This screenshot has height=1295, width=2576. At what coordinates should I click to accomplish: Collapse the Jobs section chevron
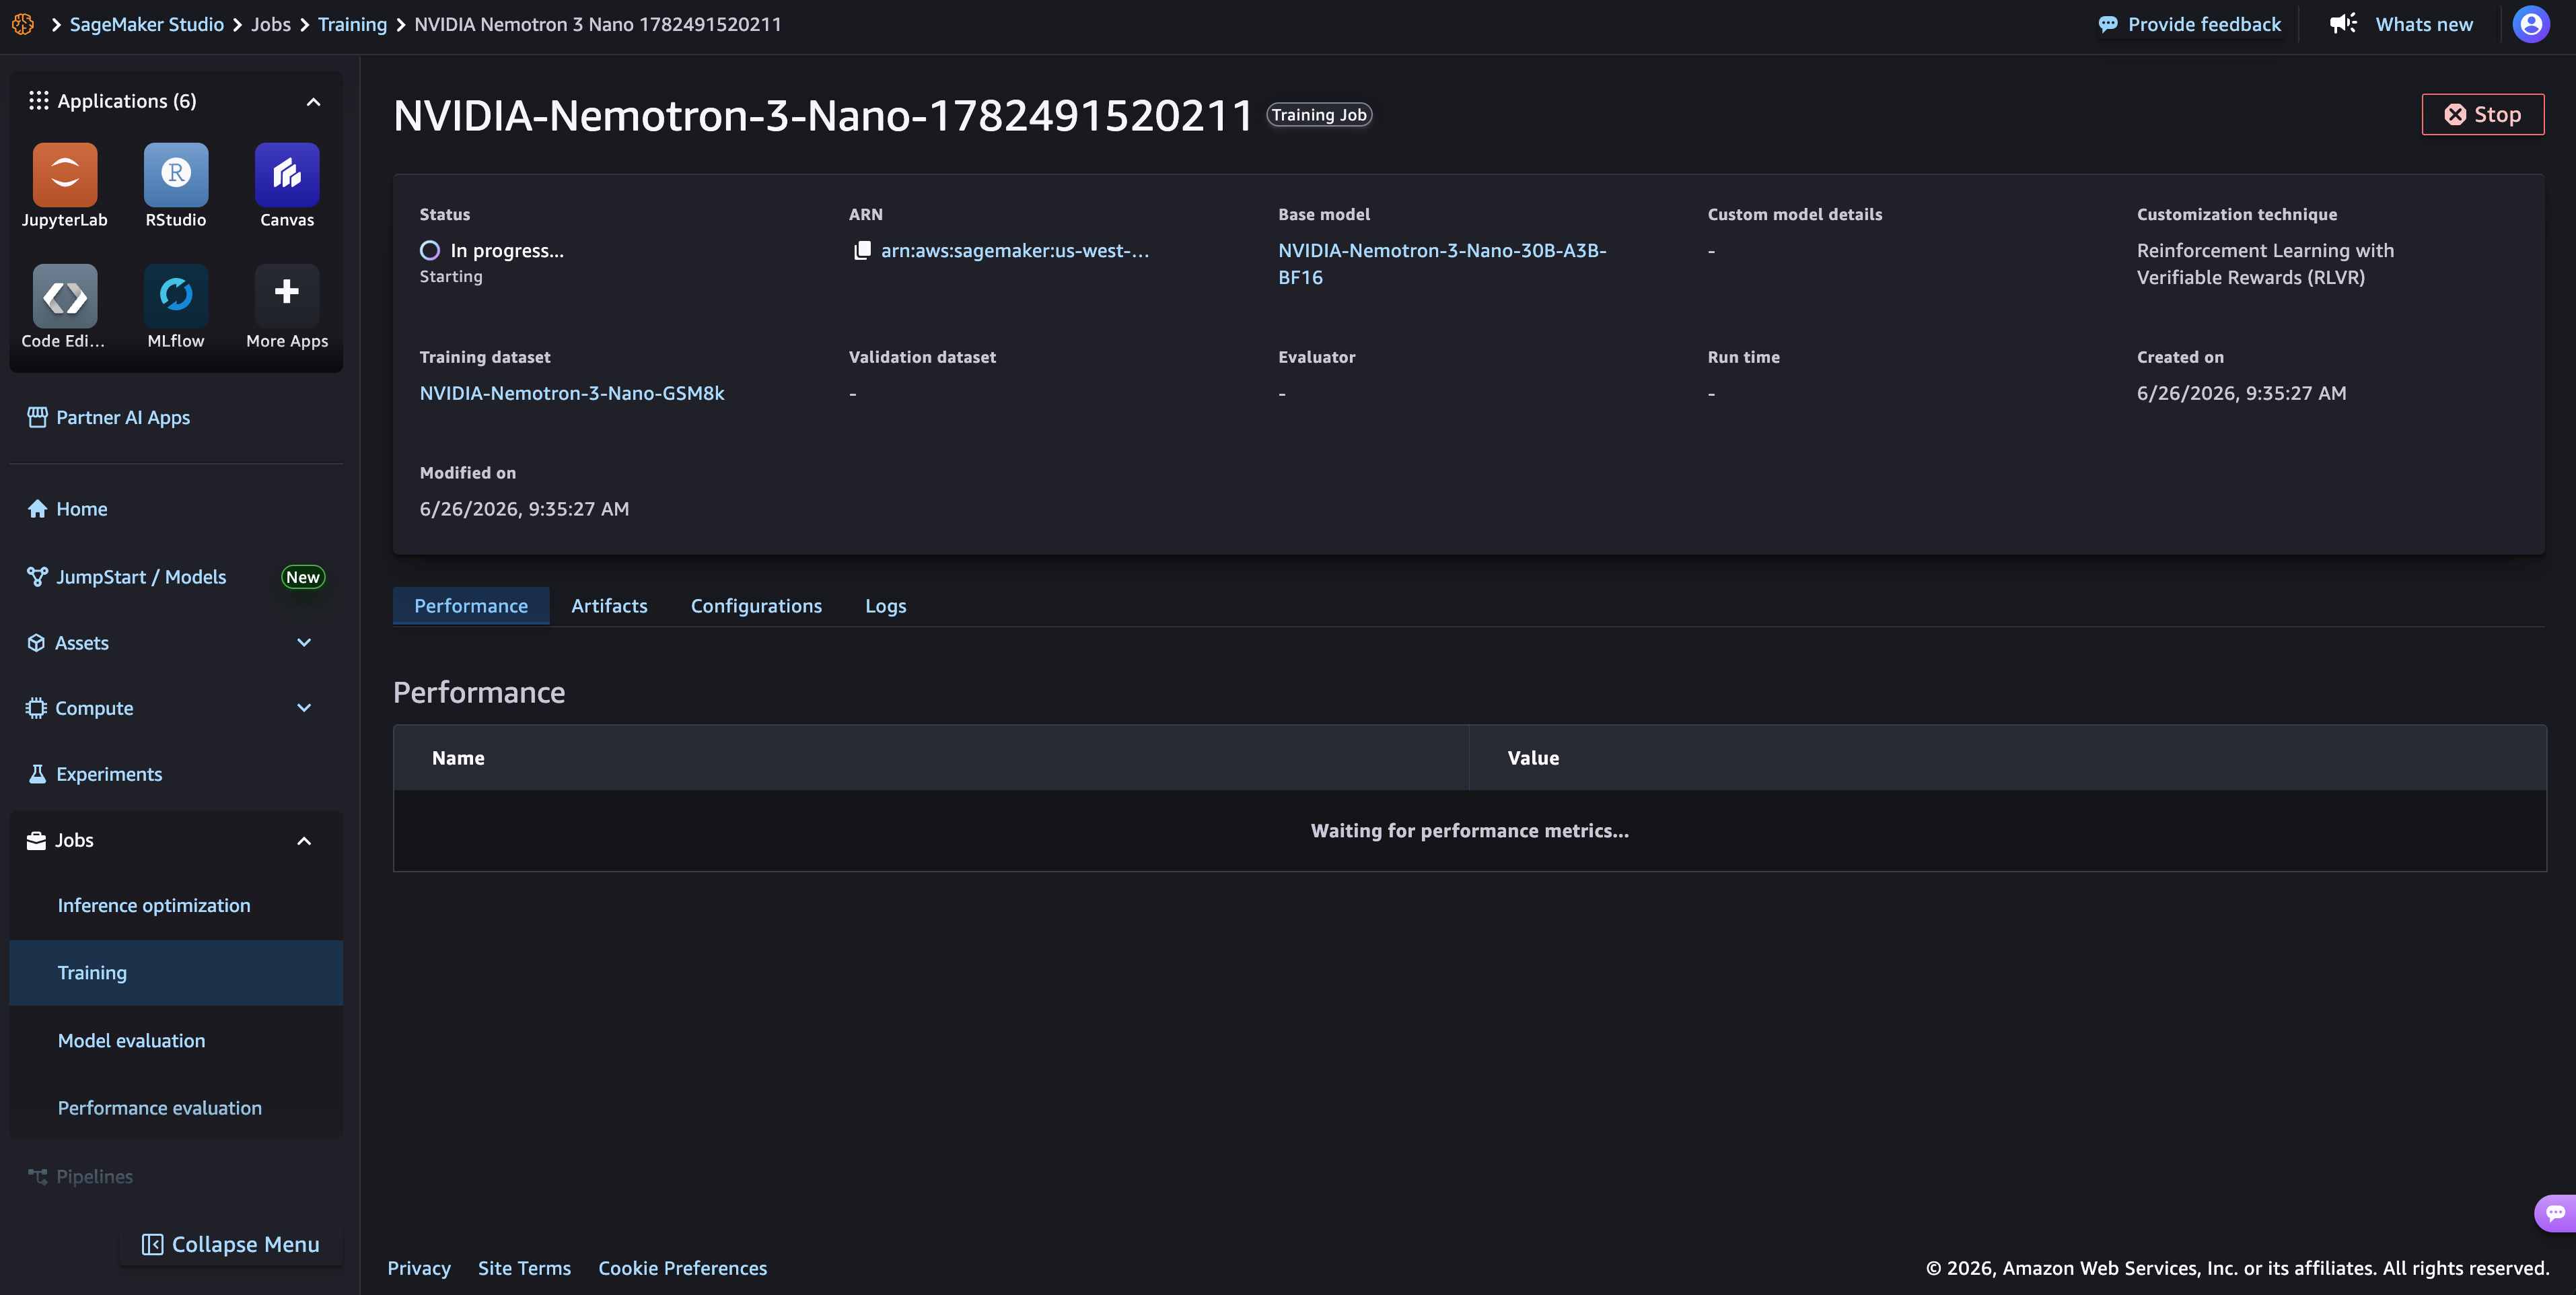(x=304, y=841)
